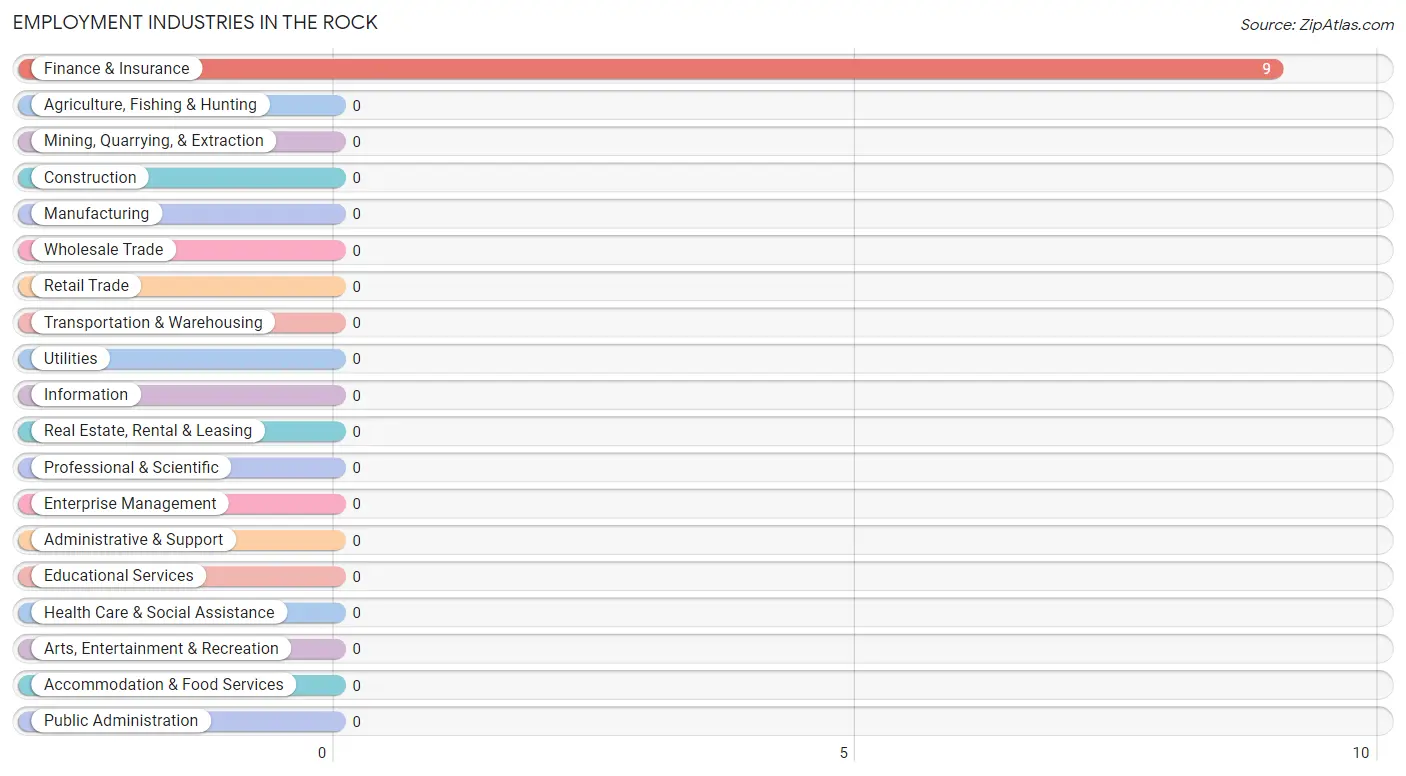
Task: Select the Administrative & Support label
Action: coord(133,540)
